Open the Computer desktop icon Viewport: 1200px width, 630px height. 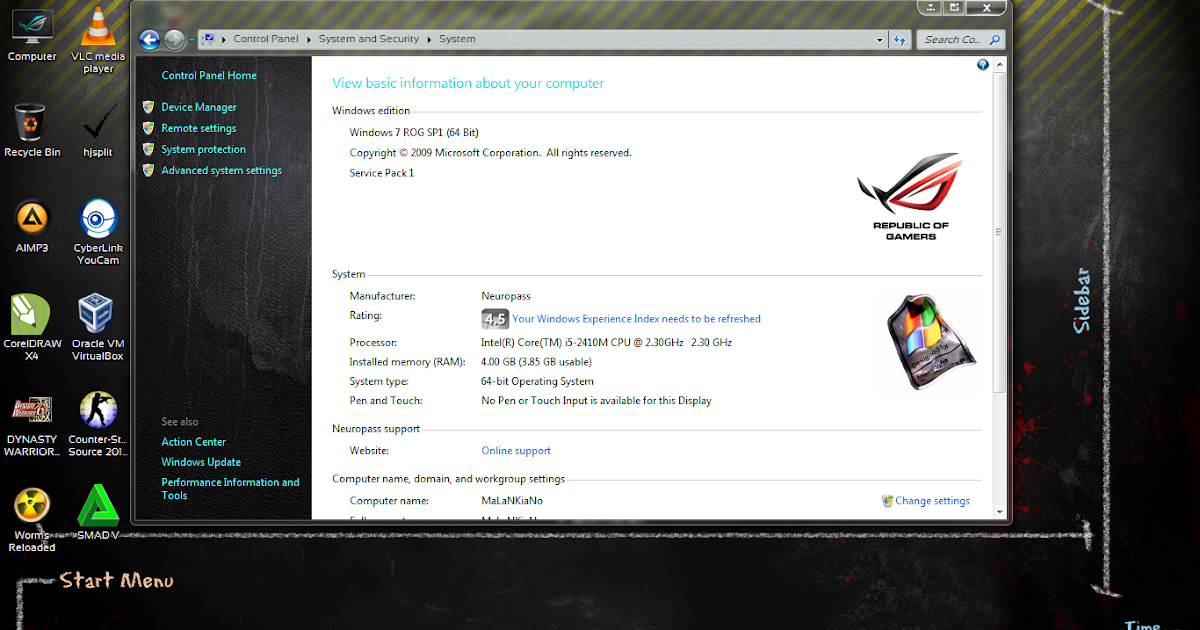(x=32, y=37)
